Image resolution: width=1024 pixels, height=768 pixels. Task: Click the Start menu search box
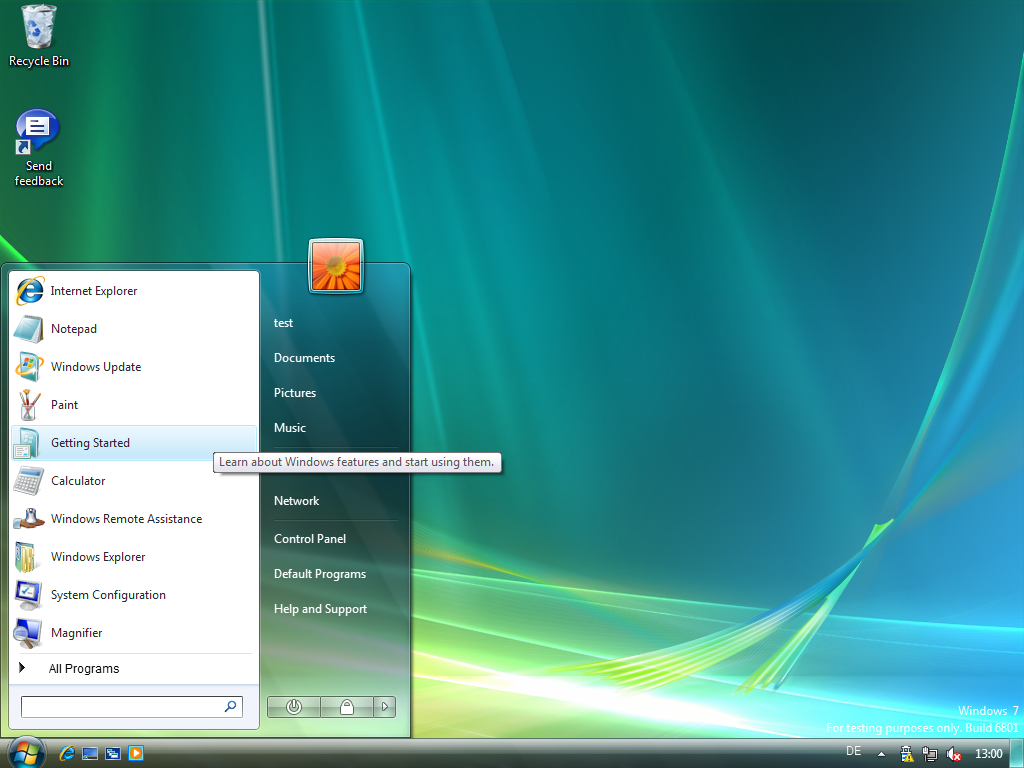132,707
